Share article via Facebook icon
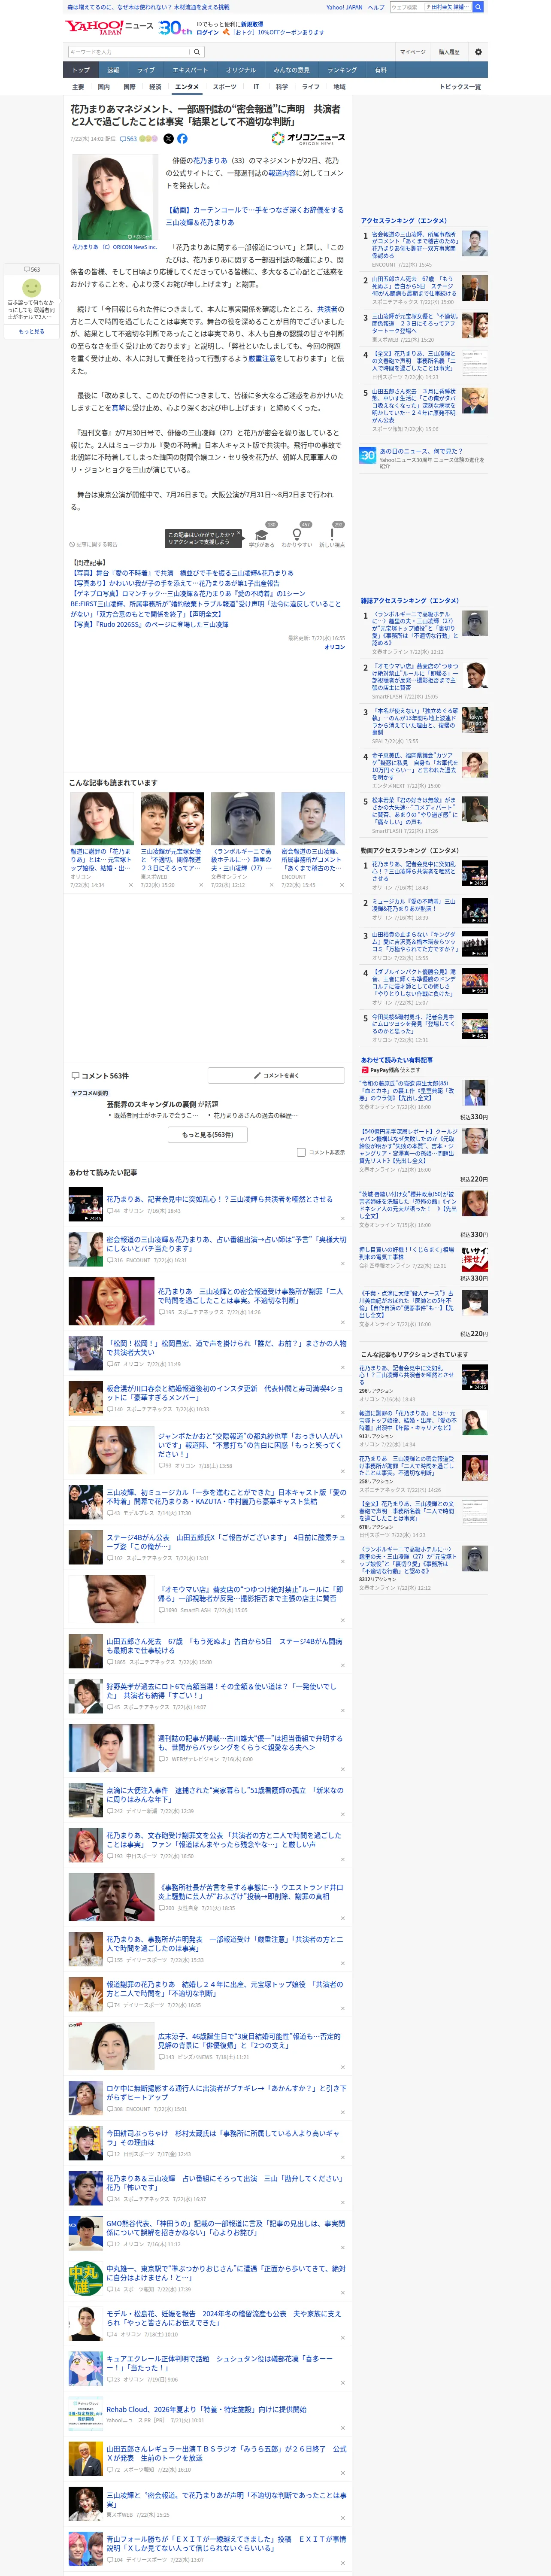 coord(182,139)
